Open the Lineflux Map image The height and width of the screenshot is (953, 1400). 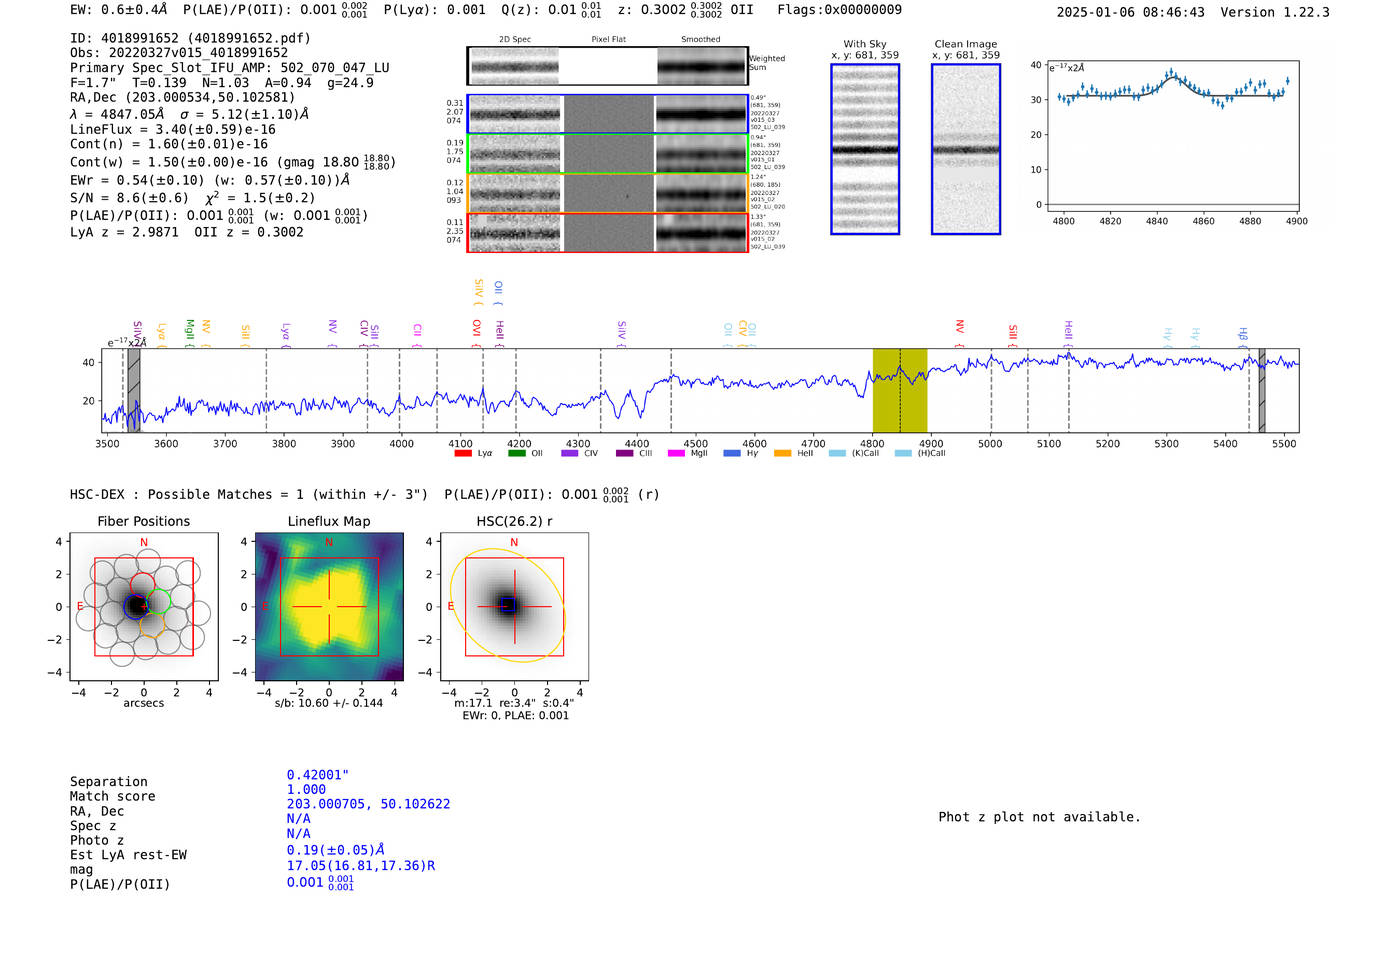point(329,606)
